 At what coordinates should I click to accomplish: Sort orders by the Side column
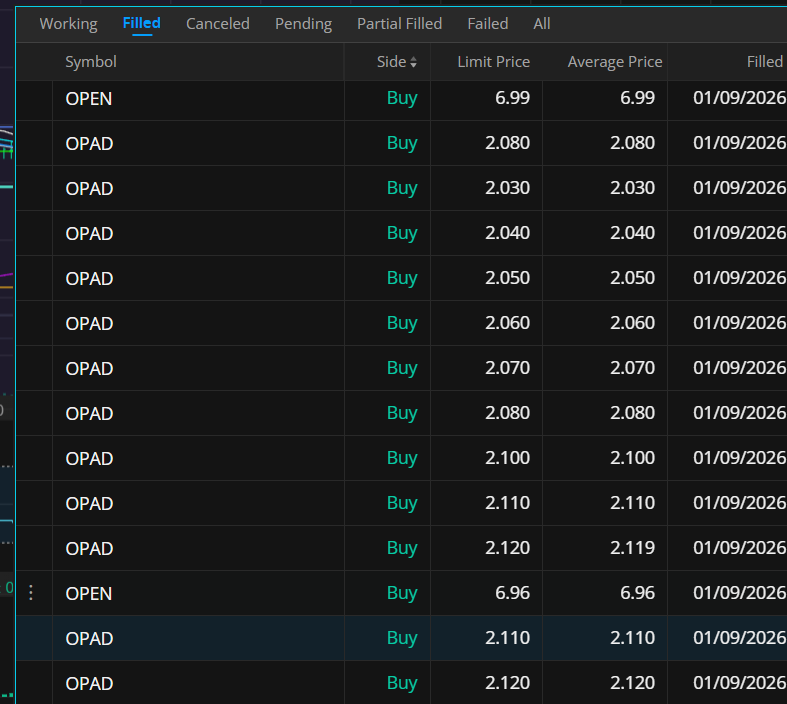[x=397, y=62]
